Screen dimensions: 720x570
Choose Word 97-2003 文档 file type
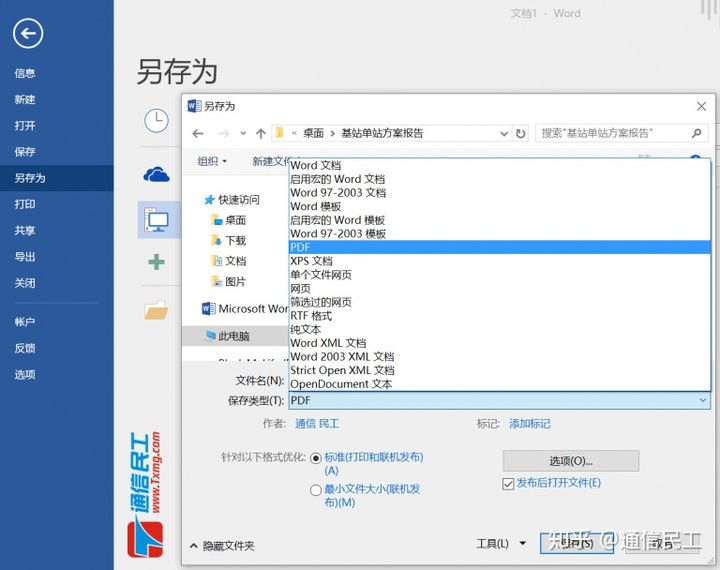coord(500,193)
